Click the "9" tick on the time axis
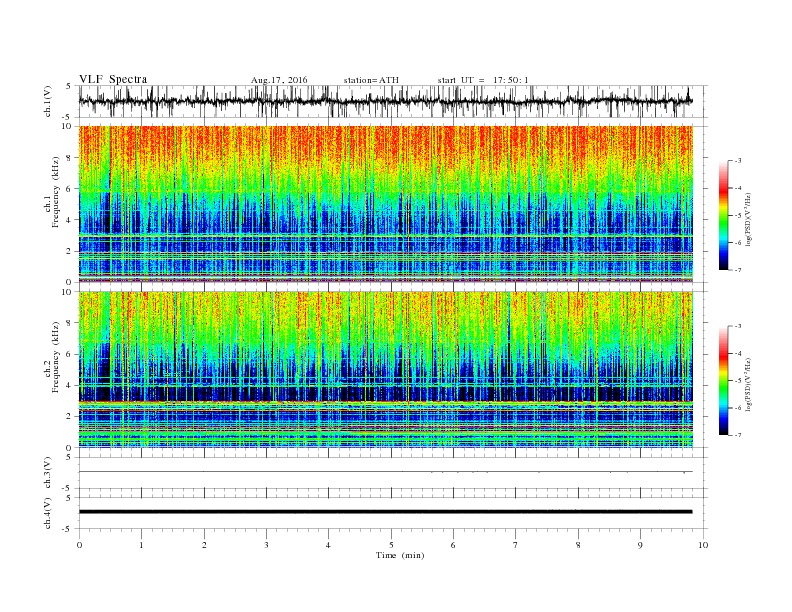The image size is (792, 612). pyautogui.click(x=640, y=545)
